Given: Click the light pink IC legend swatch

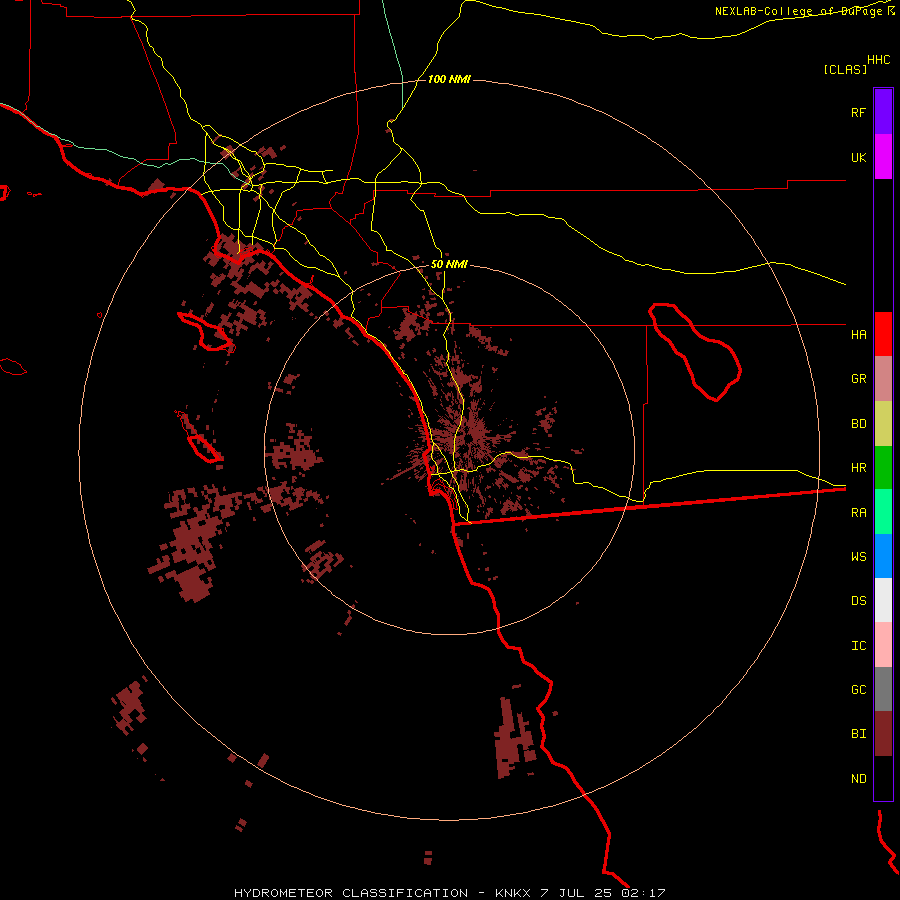Looking at the screenshot, I should pyautogui.click(x=883, y=645).
